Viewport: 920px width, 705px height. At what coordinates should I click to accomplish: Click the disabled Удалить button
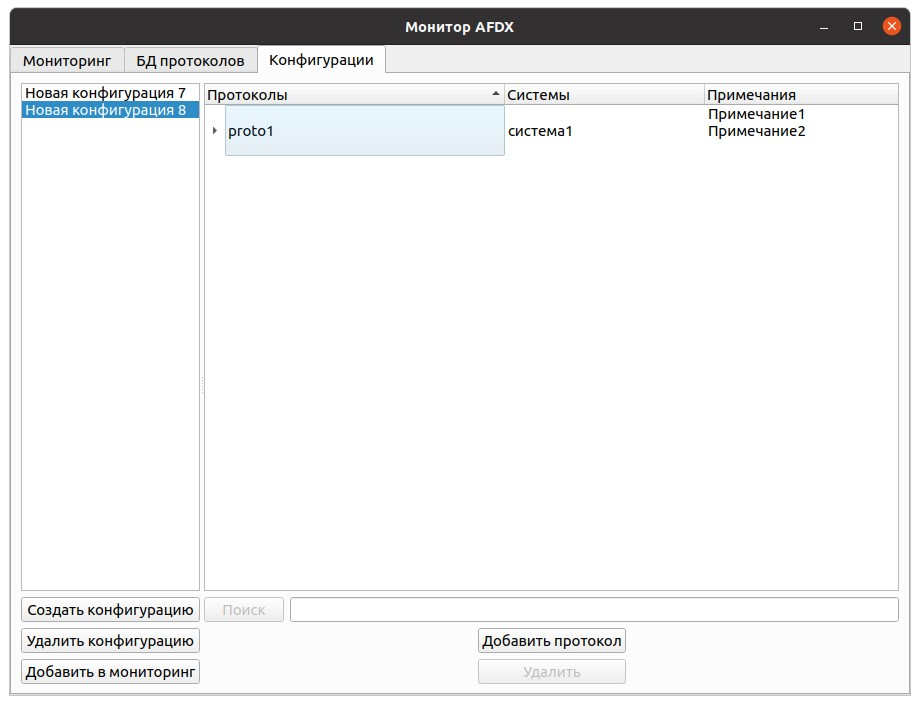(x=552, y=672)
